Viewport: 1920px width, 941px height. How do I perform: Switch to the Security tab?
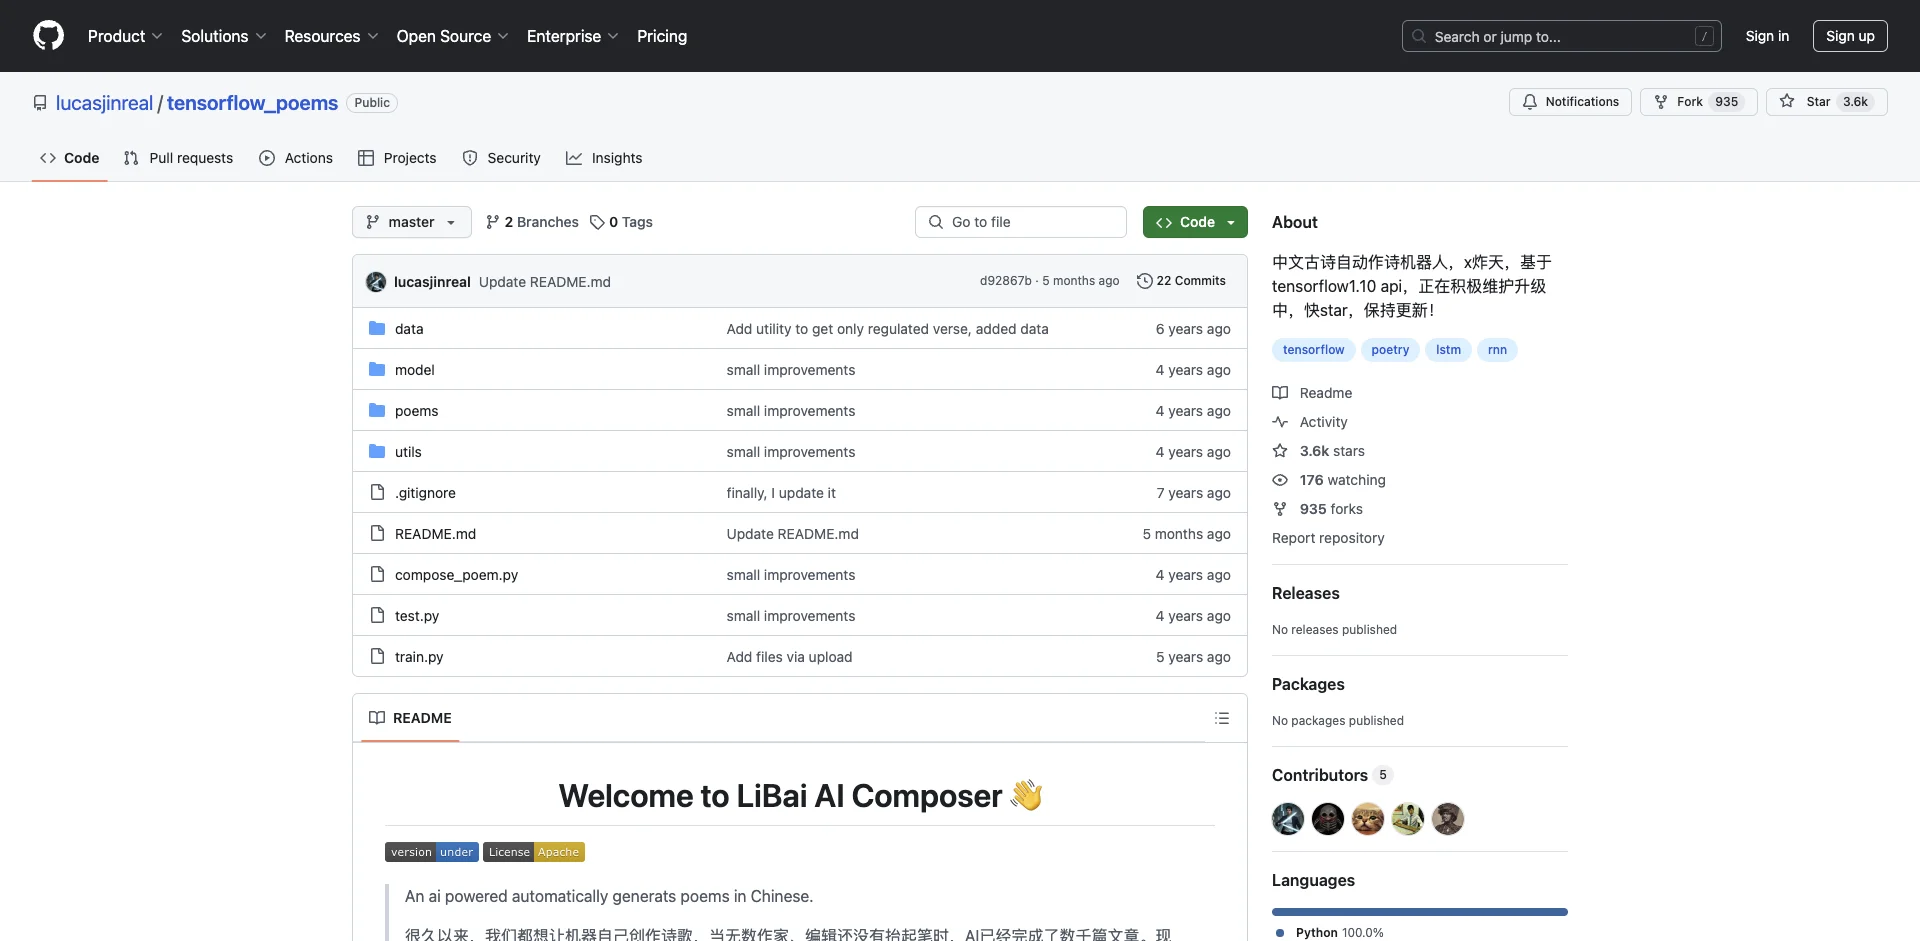pos(502,158)
